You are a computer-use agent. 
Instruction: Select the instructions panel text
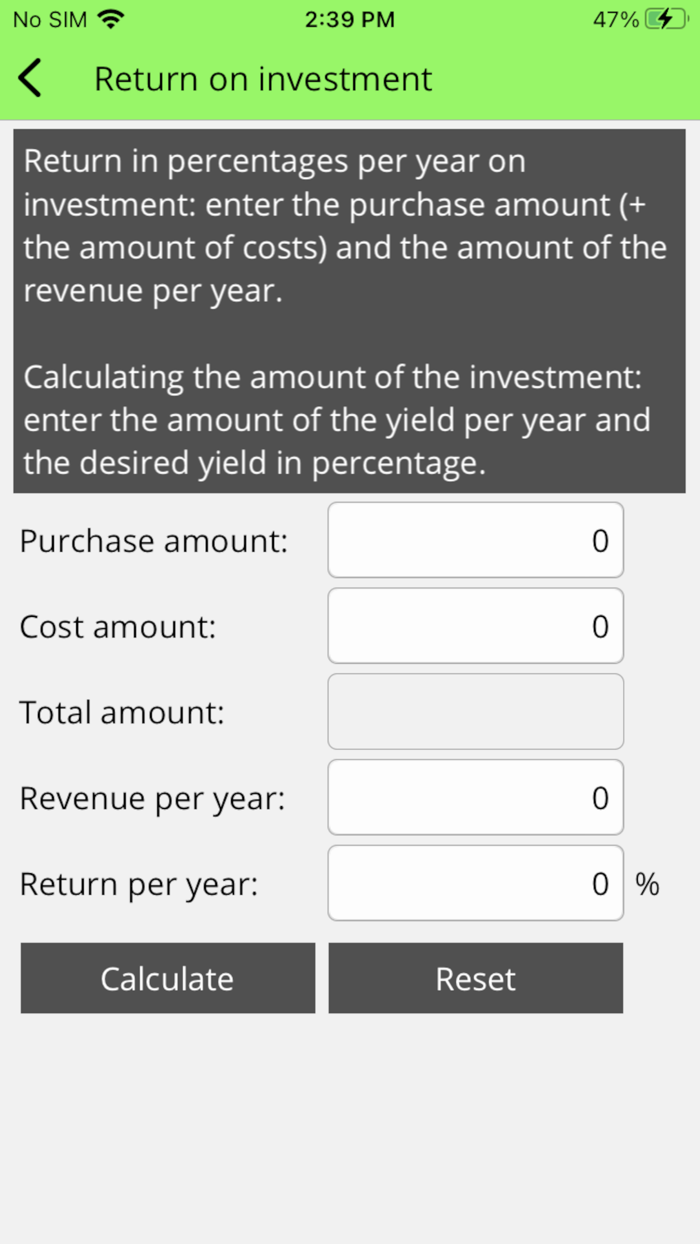(348, 308)
